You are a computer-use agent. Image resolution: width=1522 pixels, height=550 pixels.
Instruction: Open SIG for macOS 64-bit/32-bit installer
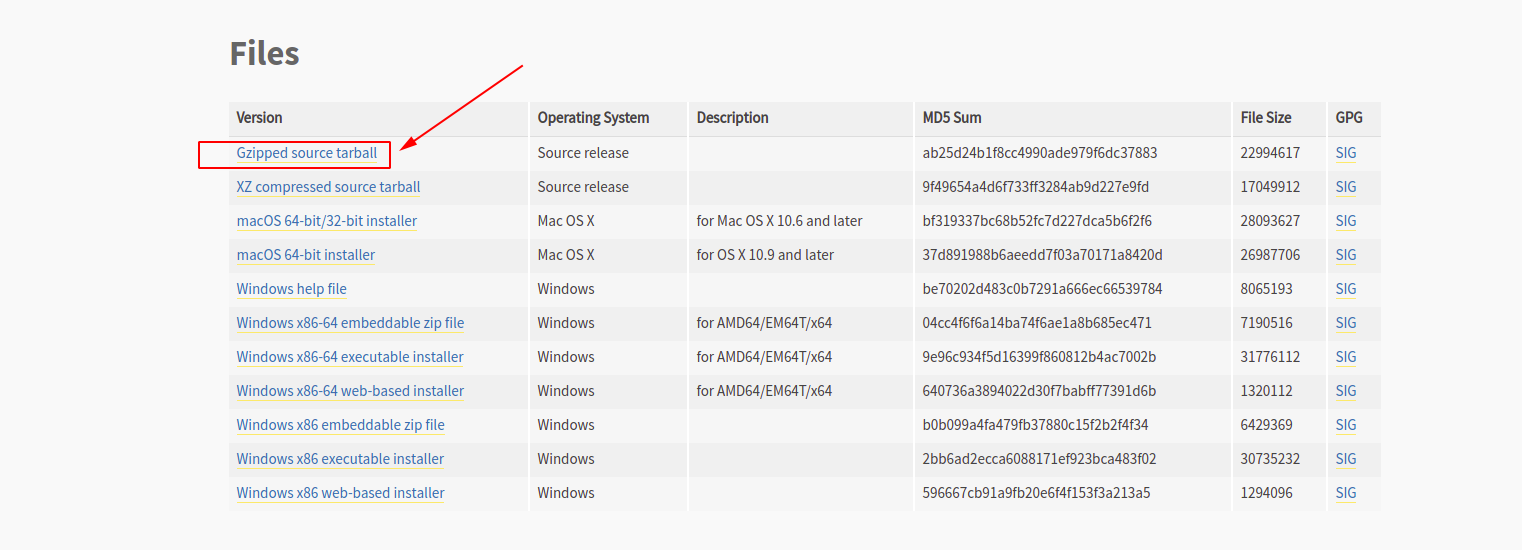pos(1346,221)
